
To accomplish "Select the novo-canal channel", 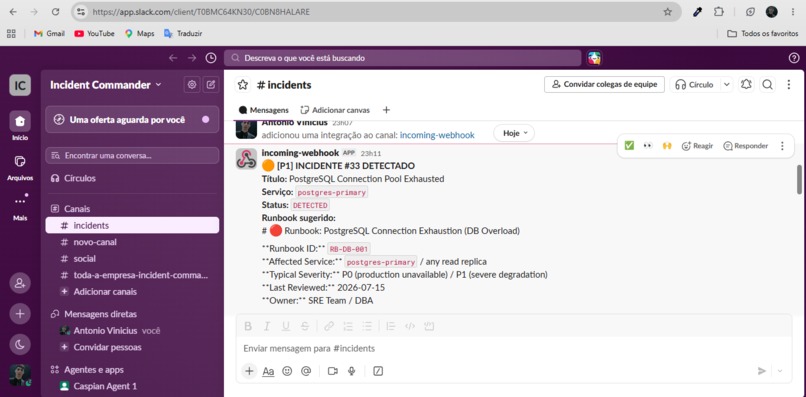I will pyautogui.click(x=132, y=242).
